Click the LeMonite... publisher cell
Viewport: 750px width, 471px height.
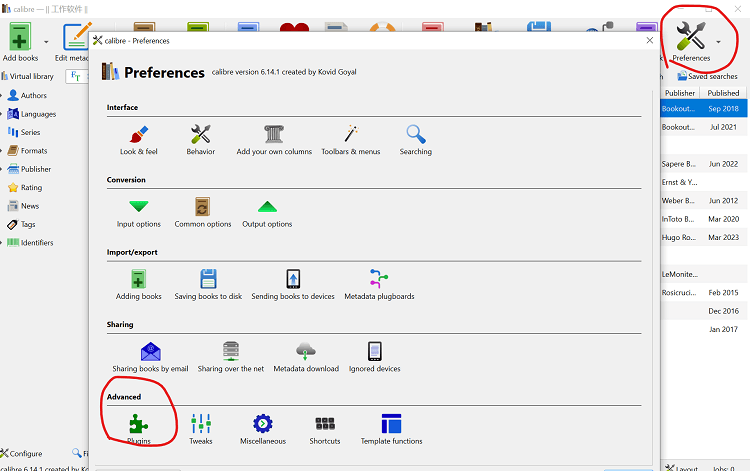[680, 274]
